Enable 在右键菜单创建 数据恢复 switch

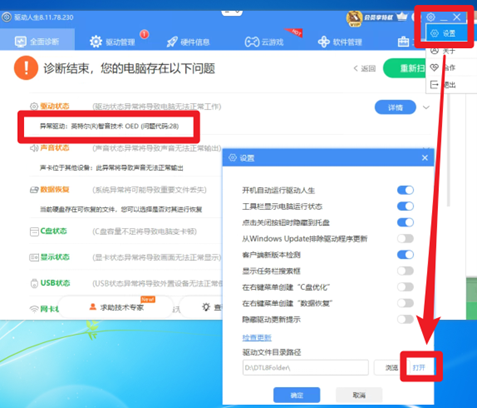tap(405, 303)
